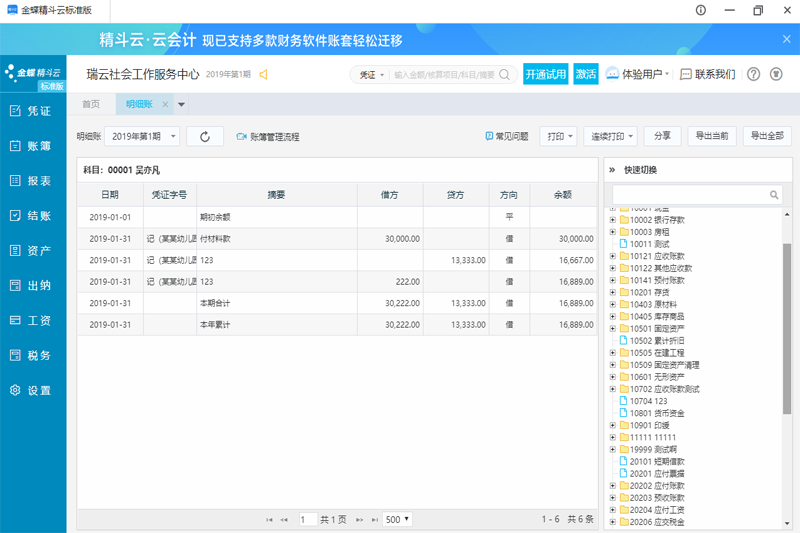Open the 报表 reports module in sidebar
The height and width of the screenshot is (533, 800).
[31, 181]
